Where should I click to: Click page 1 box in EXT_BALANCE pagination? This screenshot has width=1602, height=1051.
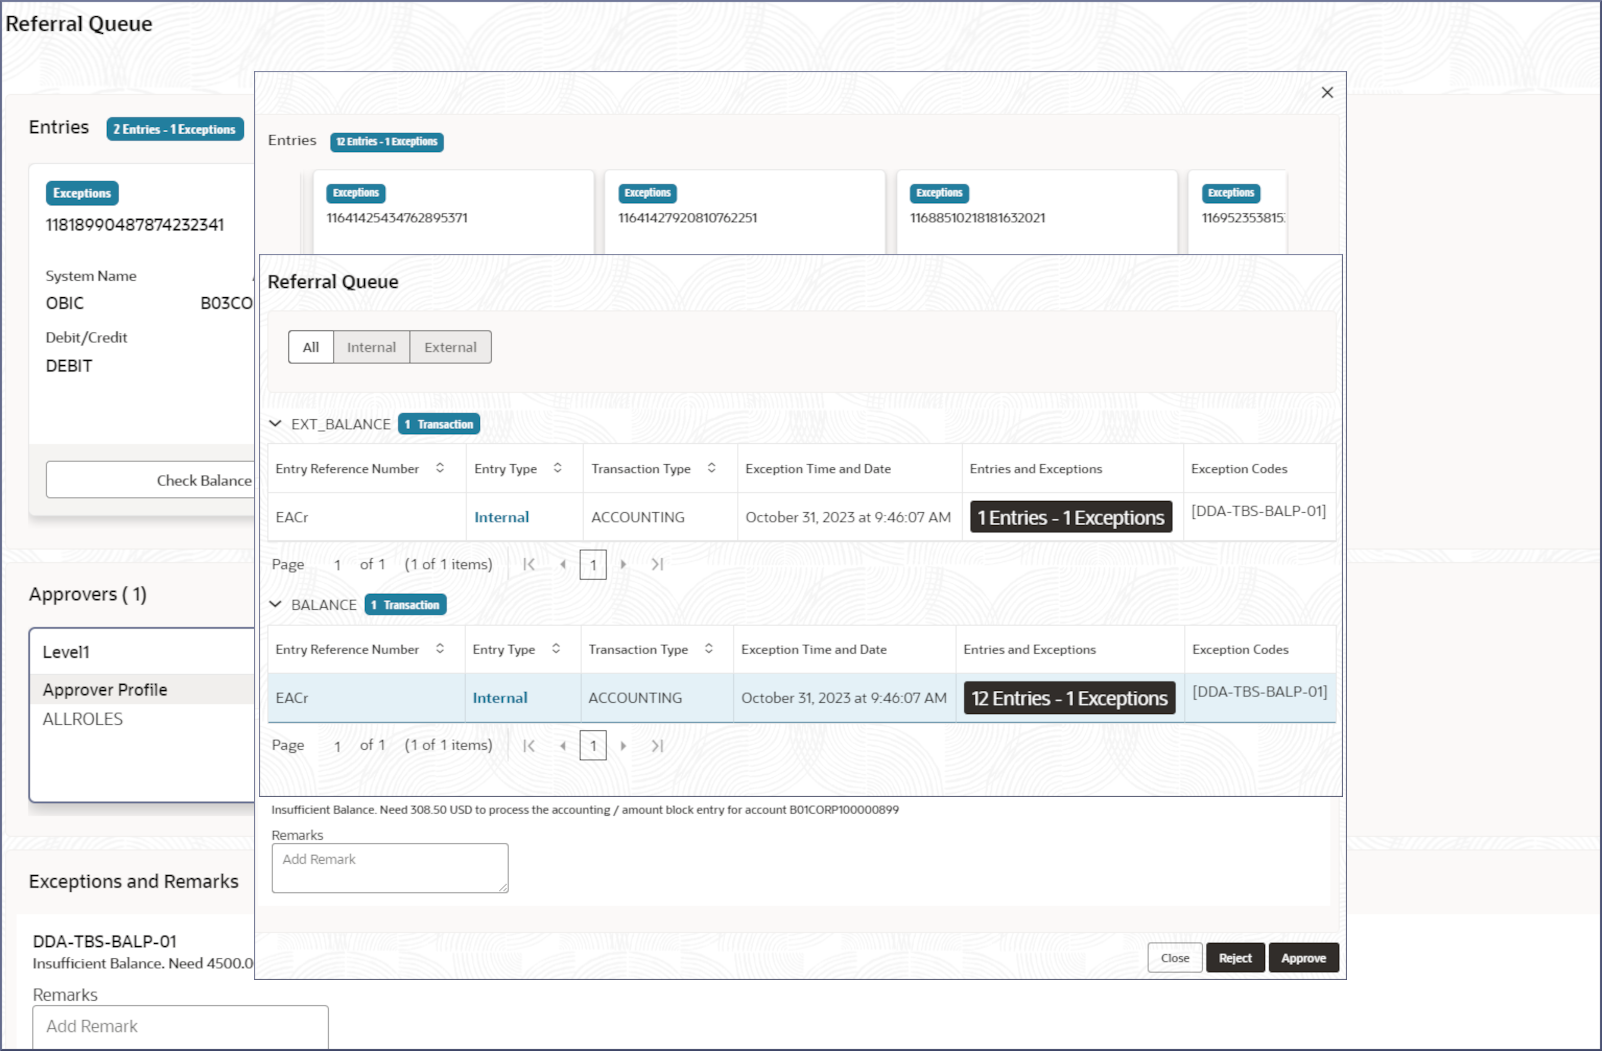pyautogui.click(x=593, y=564)
